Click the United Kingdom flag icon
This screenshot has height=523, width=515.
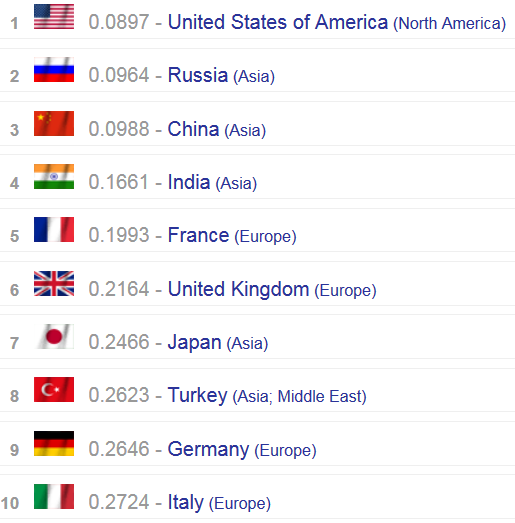click(54, 284)
